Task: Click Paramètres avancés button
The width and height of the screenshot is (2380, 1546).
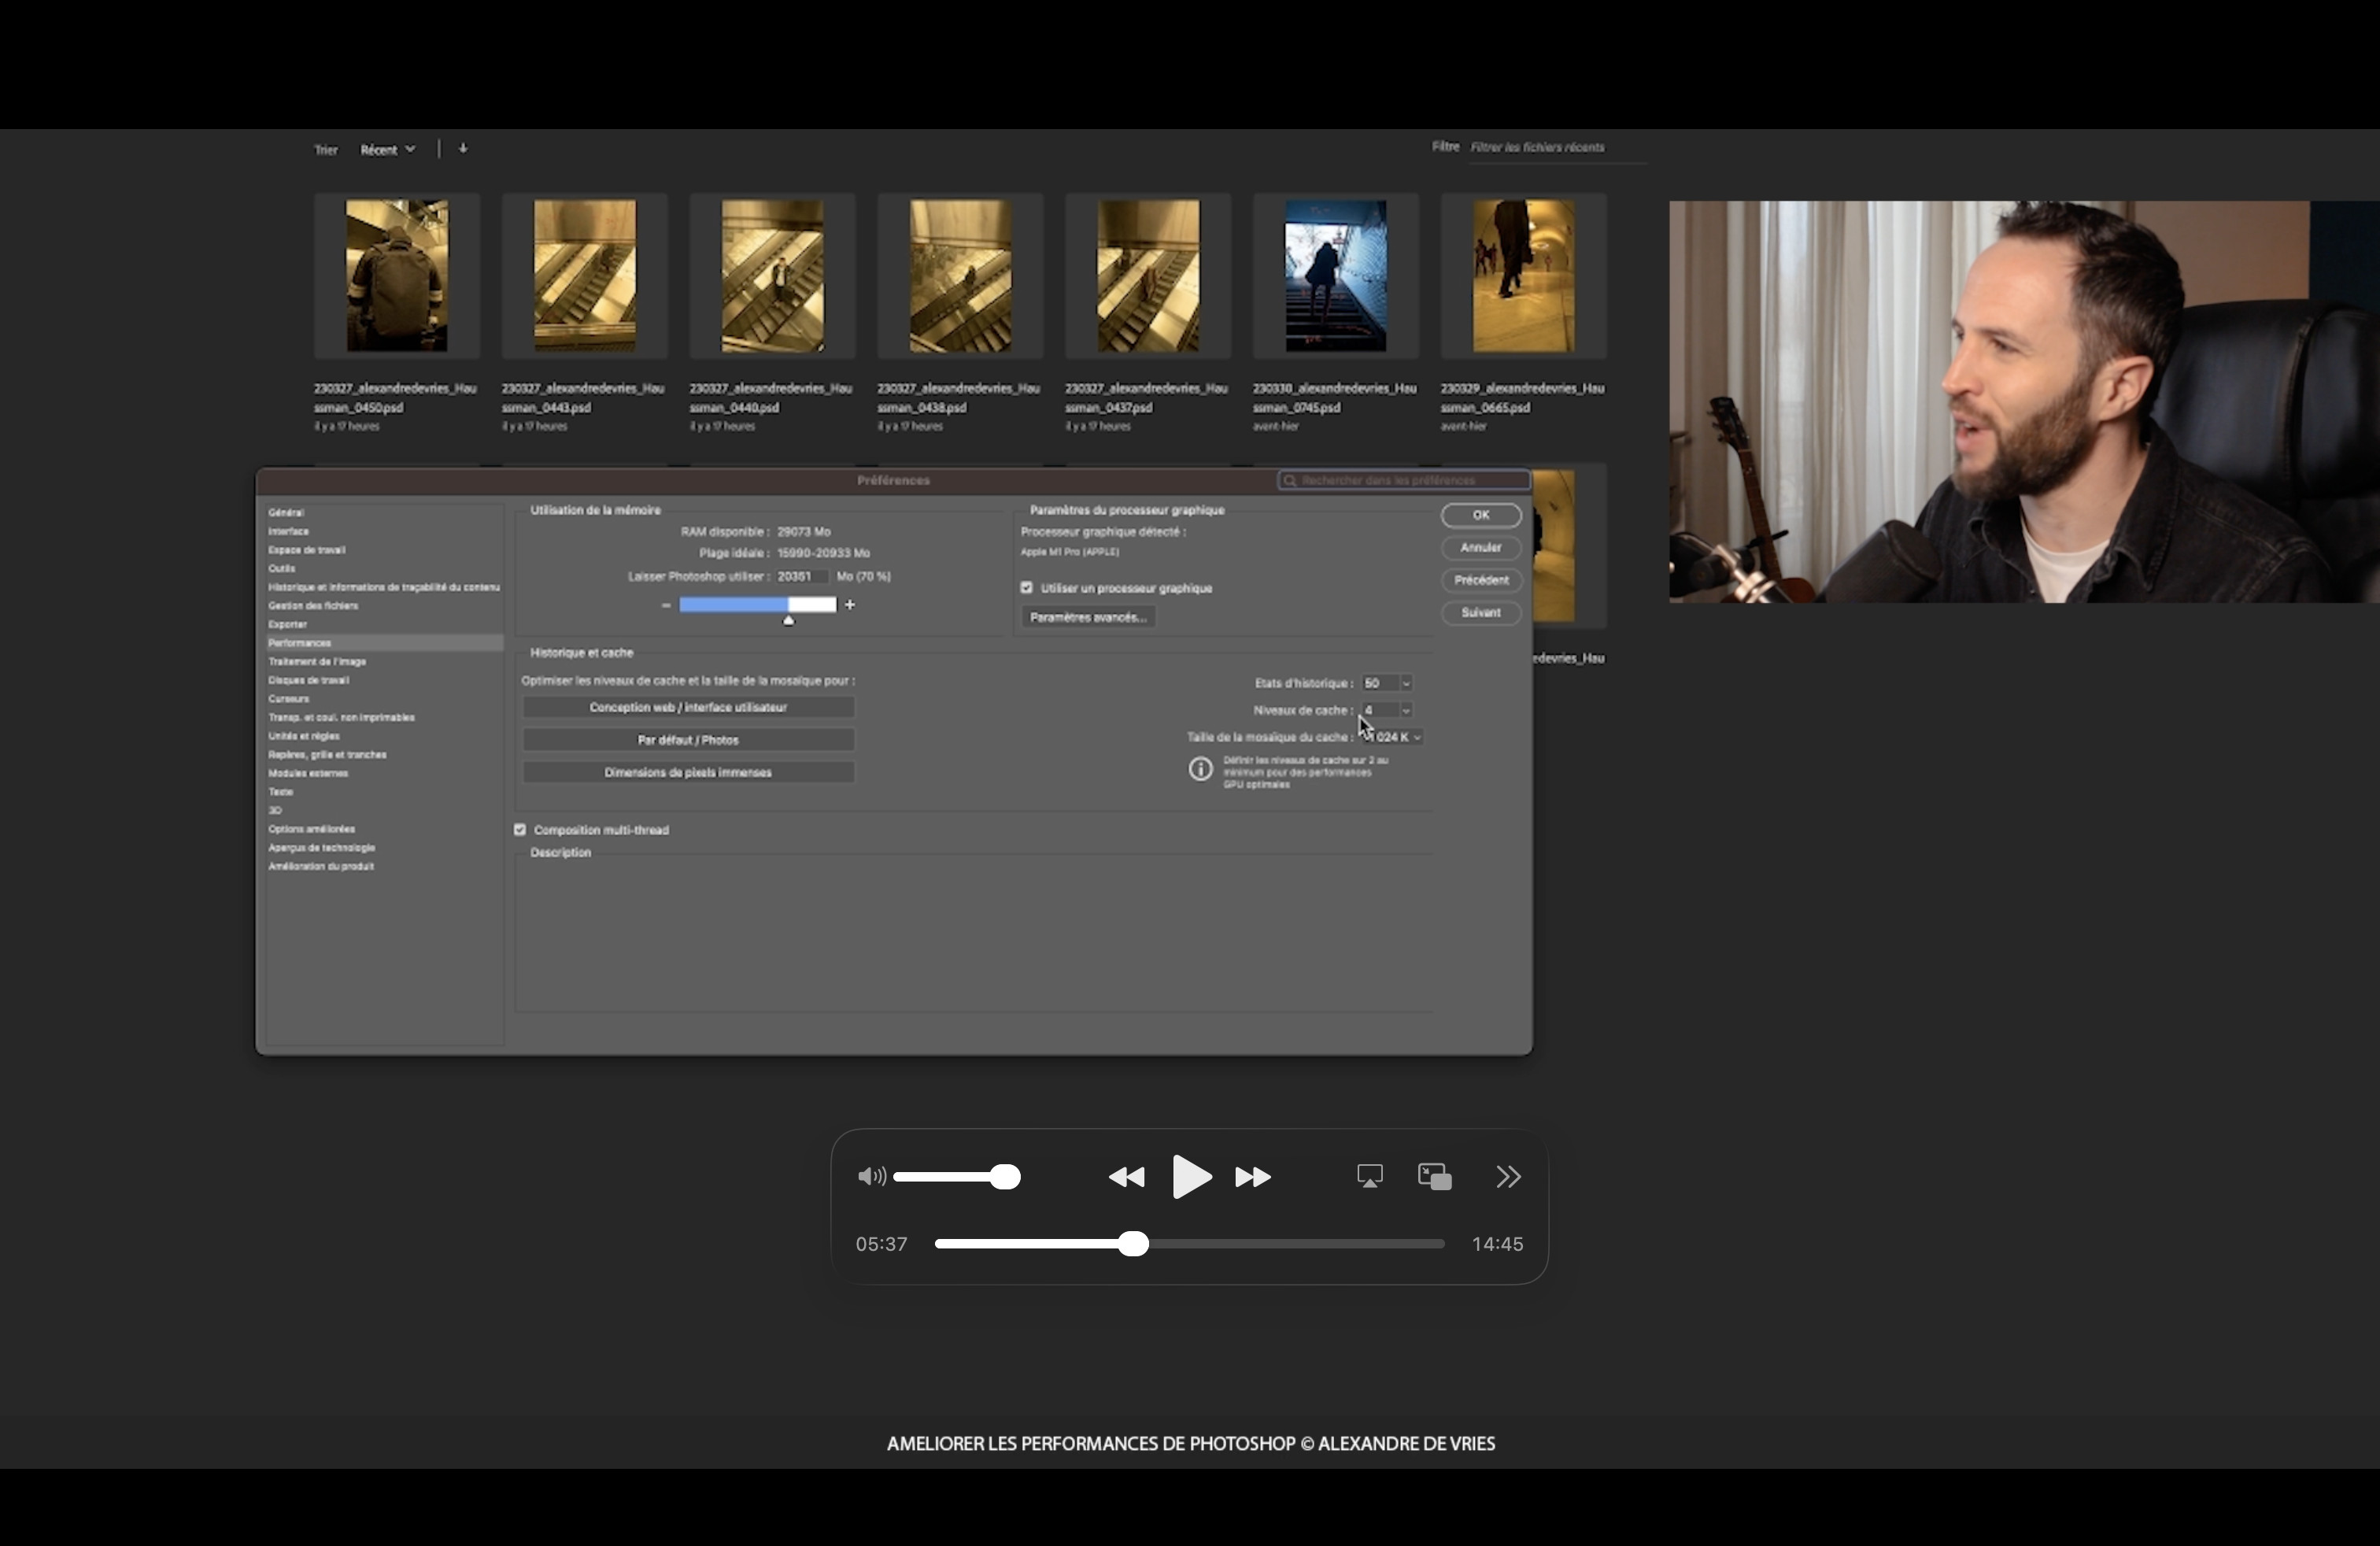Action: coord(1088,617)
